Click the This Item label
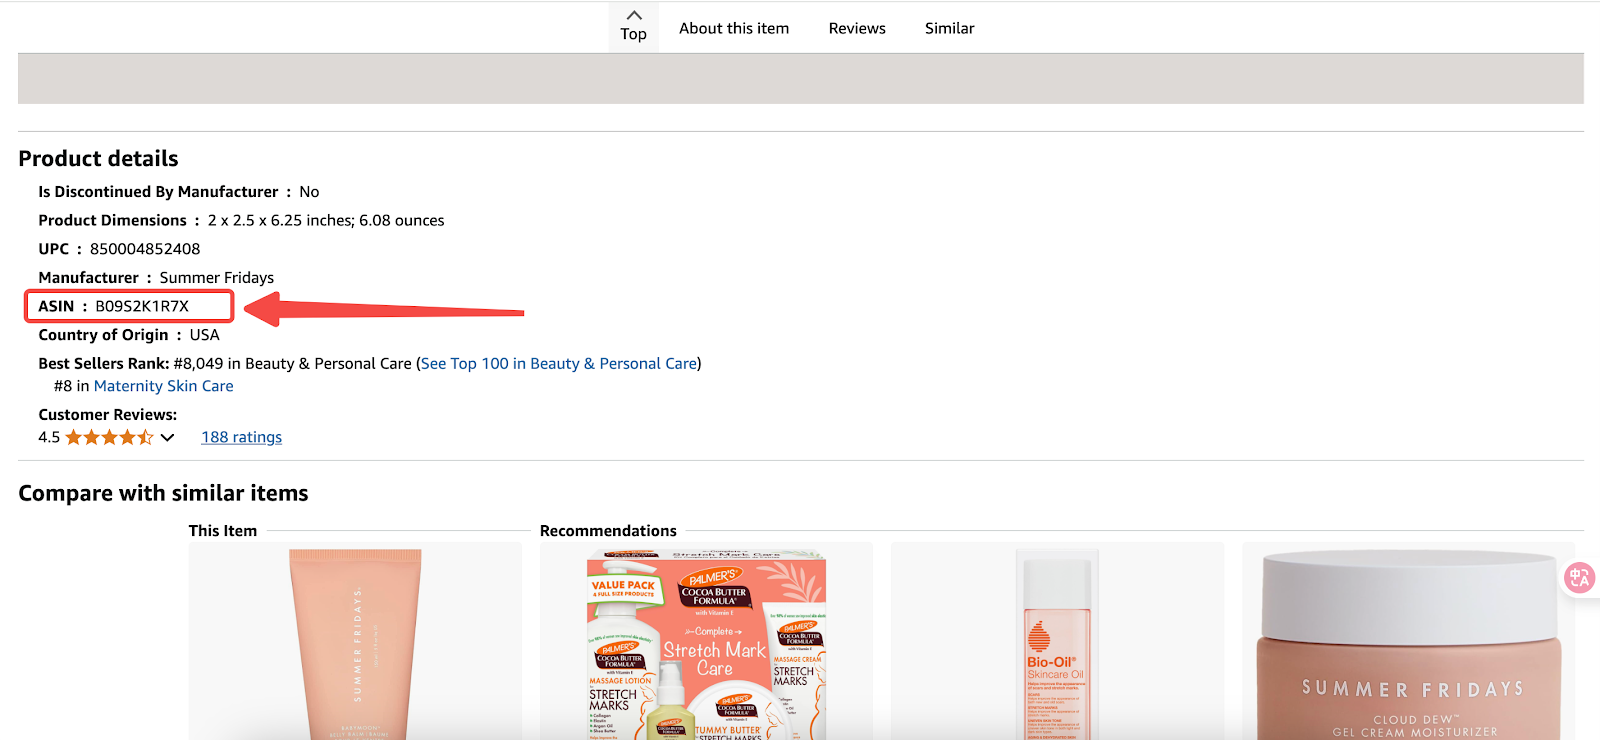This screenshot has width=1600, height=740. tap(223, 531)
